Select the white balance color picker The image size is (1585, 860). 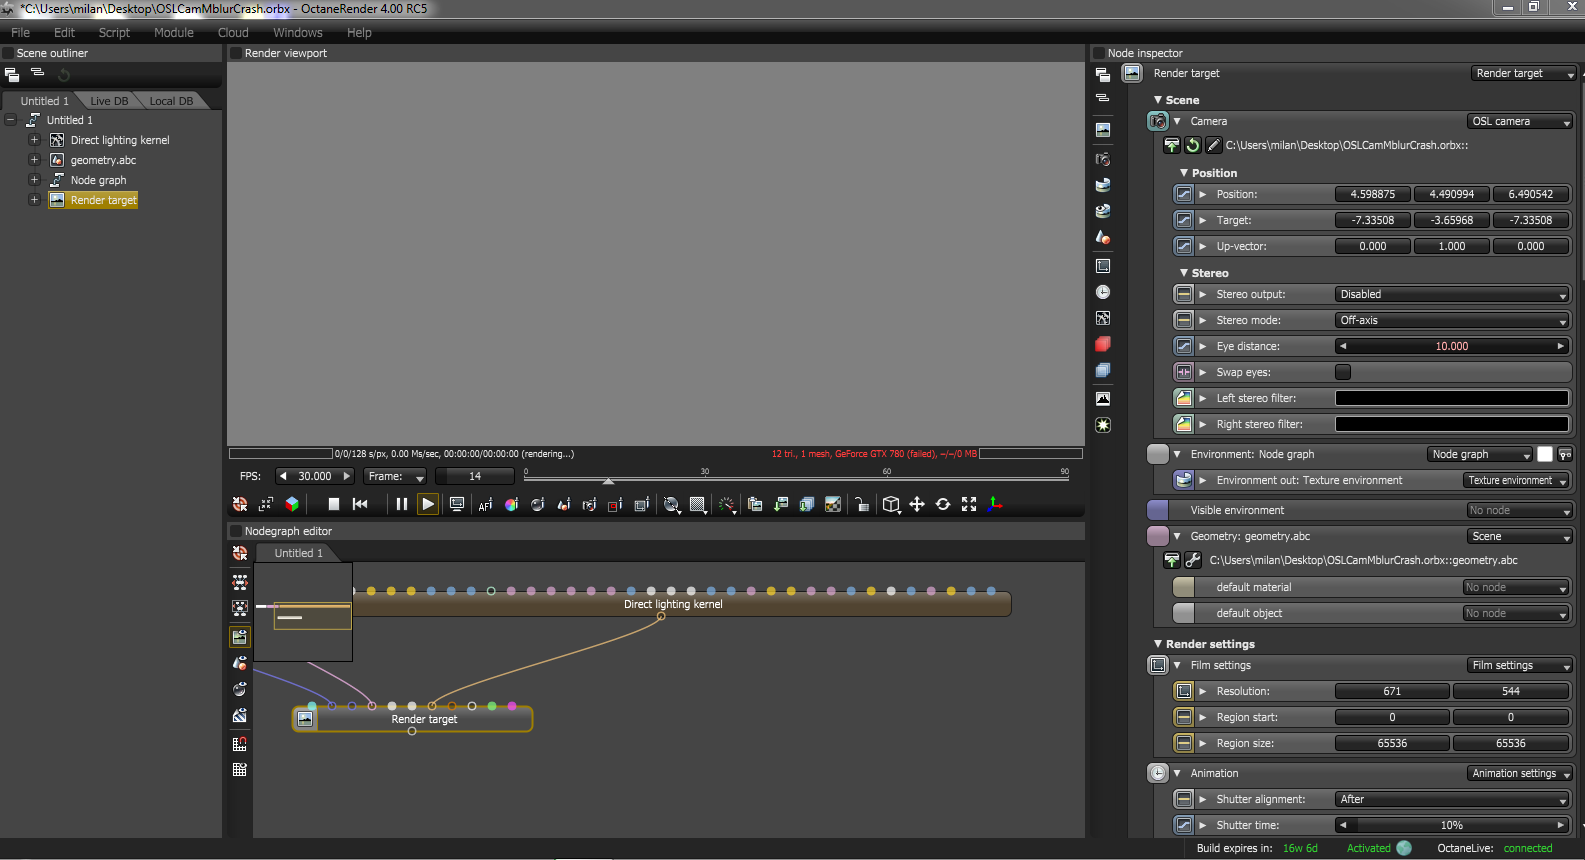(511, 505)
